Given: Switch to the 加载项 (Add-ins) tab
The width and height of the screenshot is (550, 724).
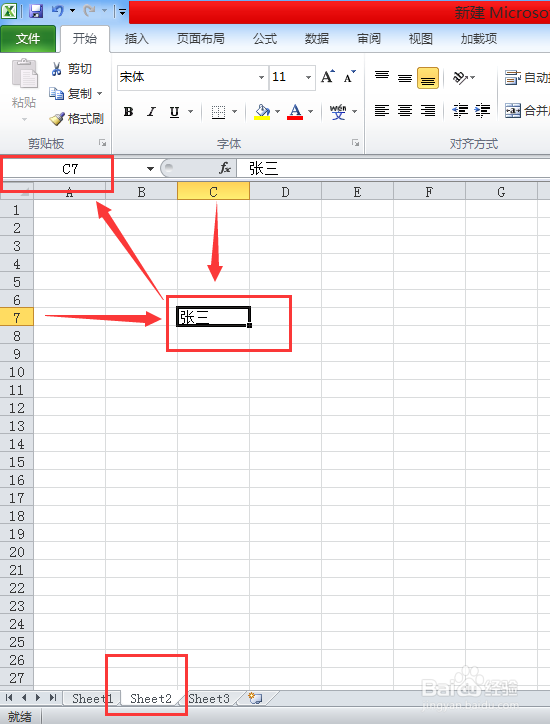Looking at the screenshot, I should 479,39.
